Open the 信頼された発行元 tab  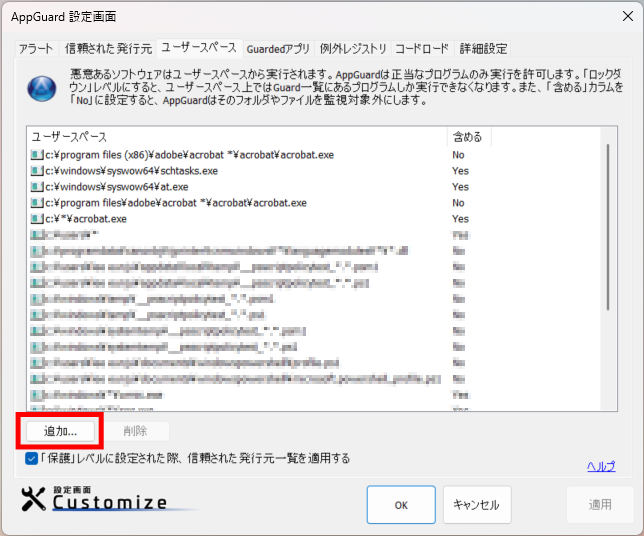(x=109, y=48)
